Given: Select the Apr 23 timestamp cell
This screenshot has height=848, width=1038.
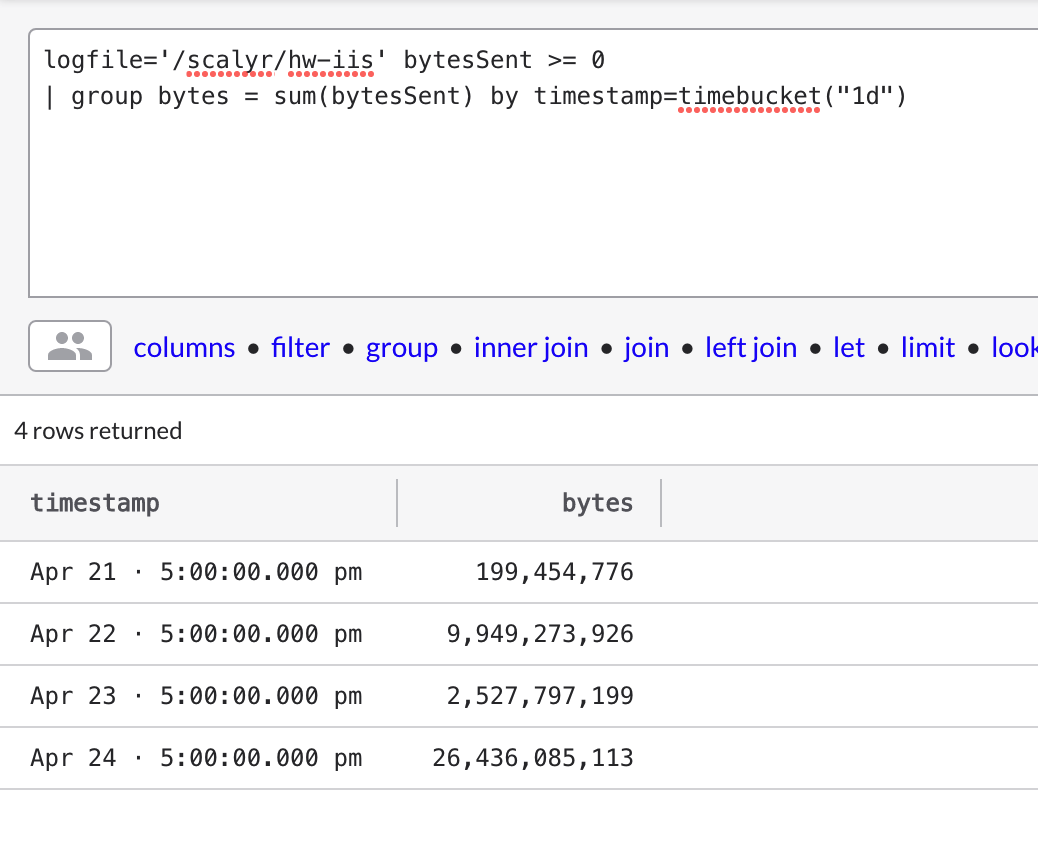Looking at the screenshot, I should pos(196,696).
